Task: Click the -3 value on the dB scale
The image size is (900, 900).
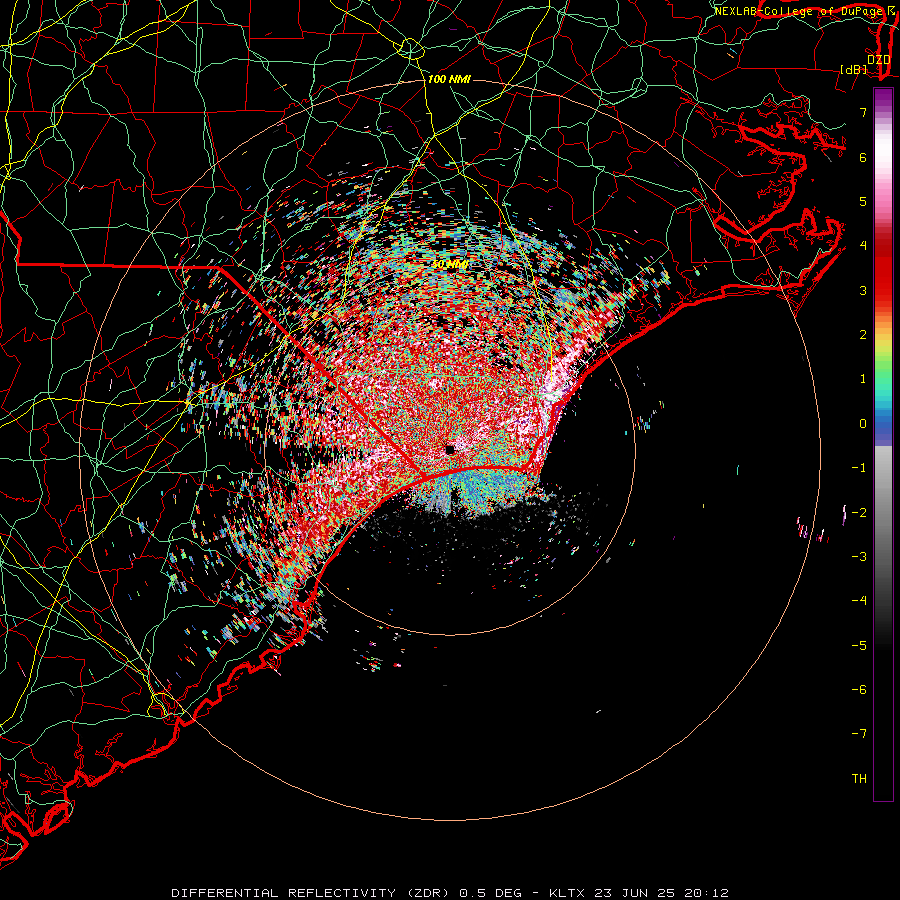Action: pos(859,557)
